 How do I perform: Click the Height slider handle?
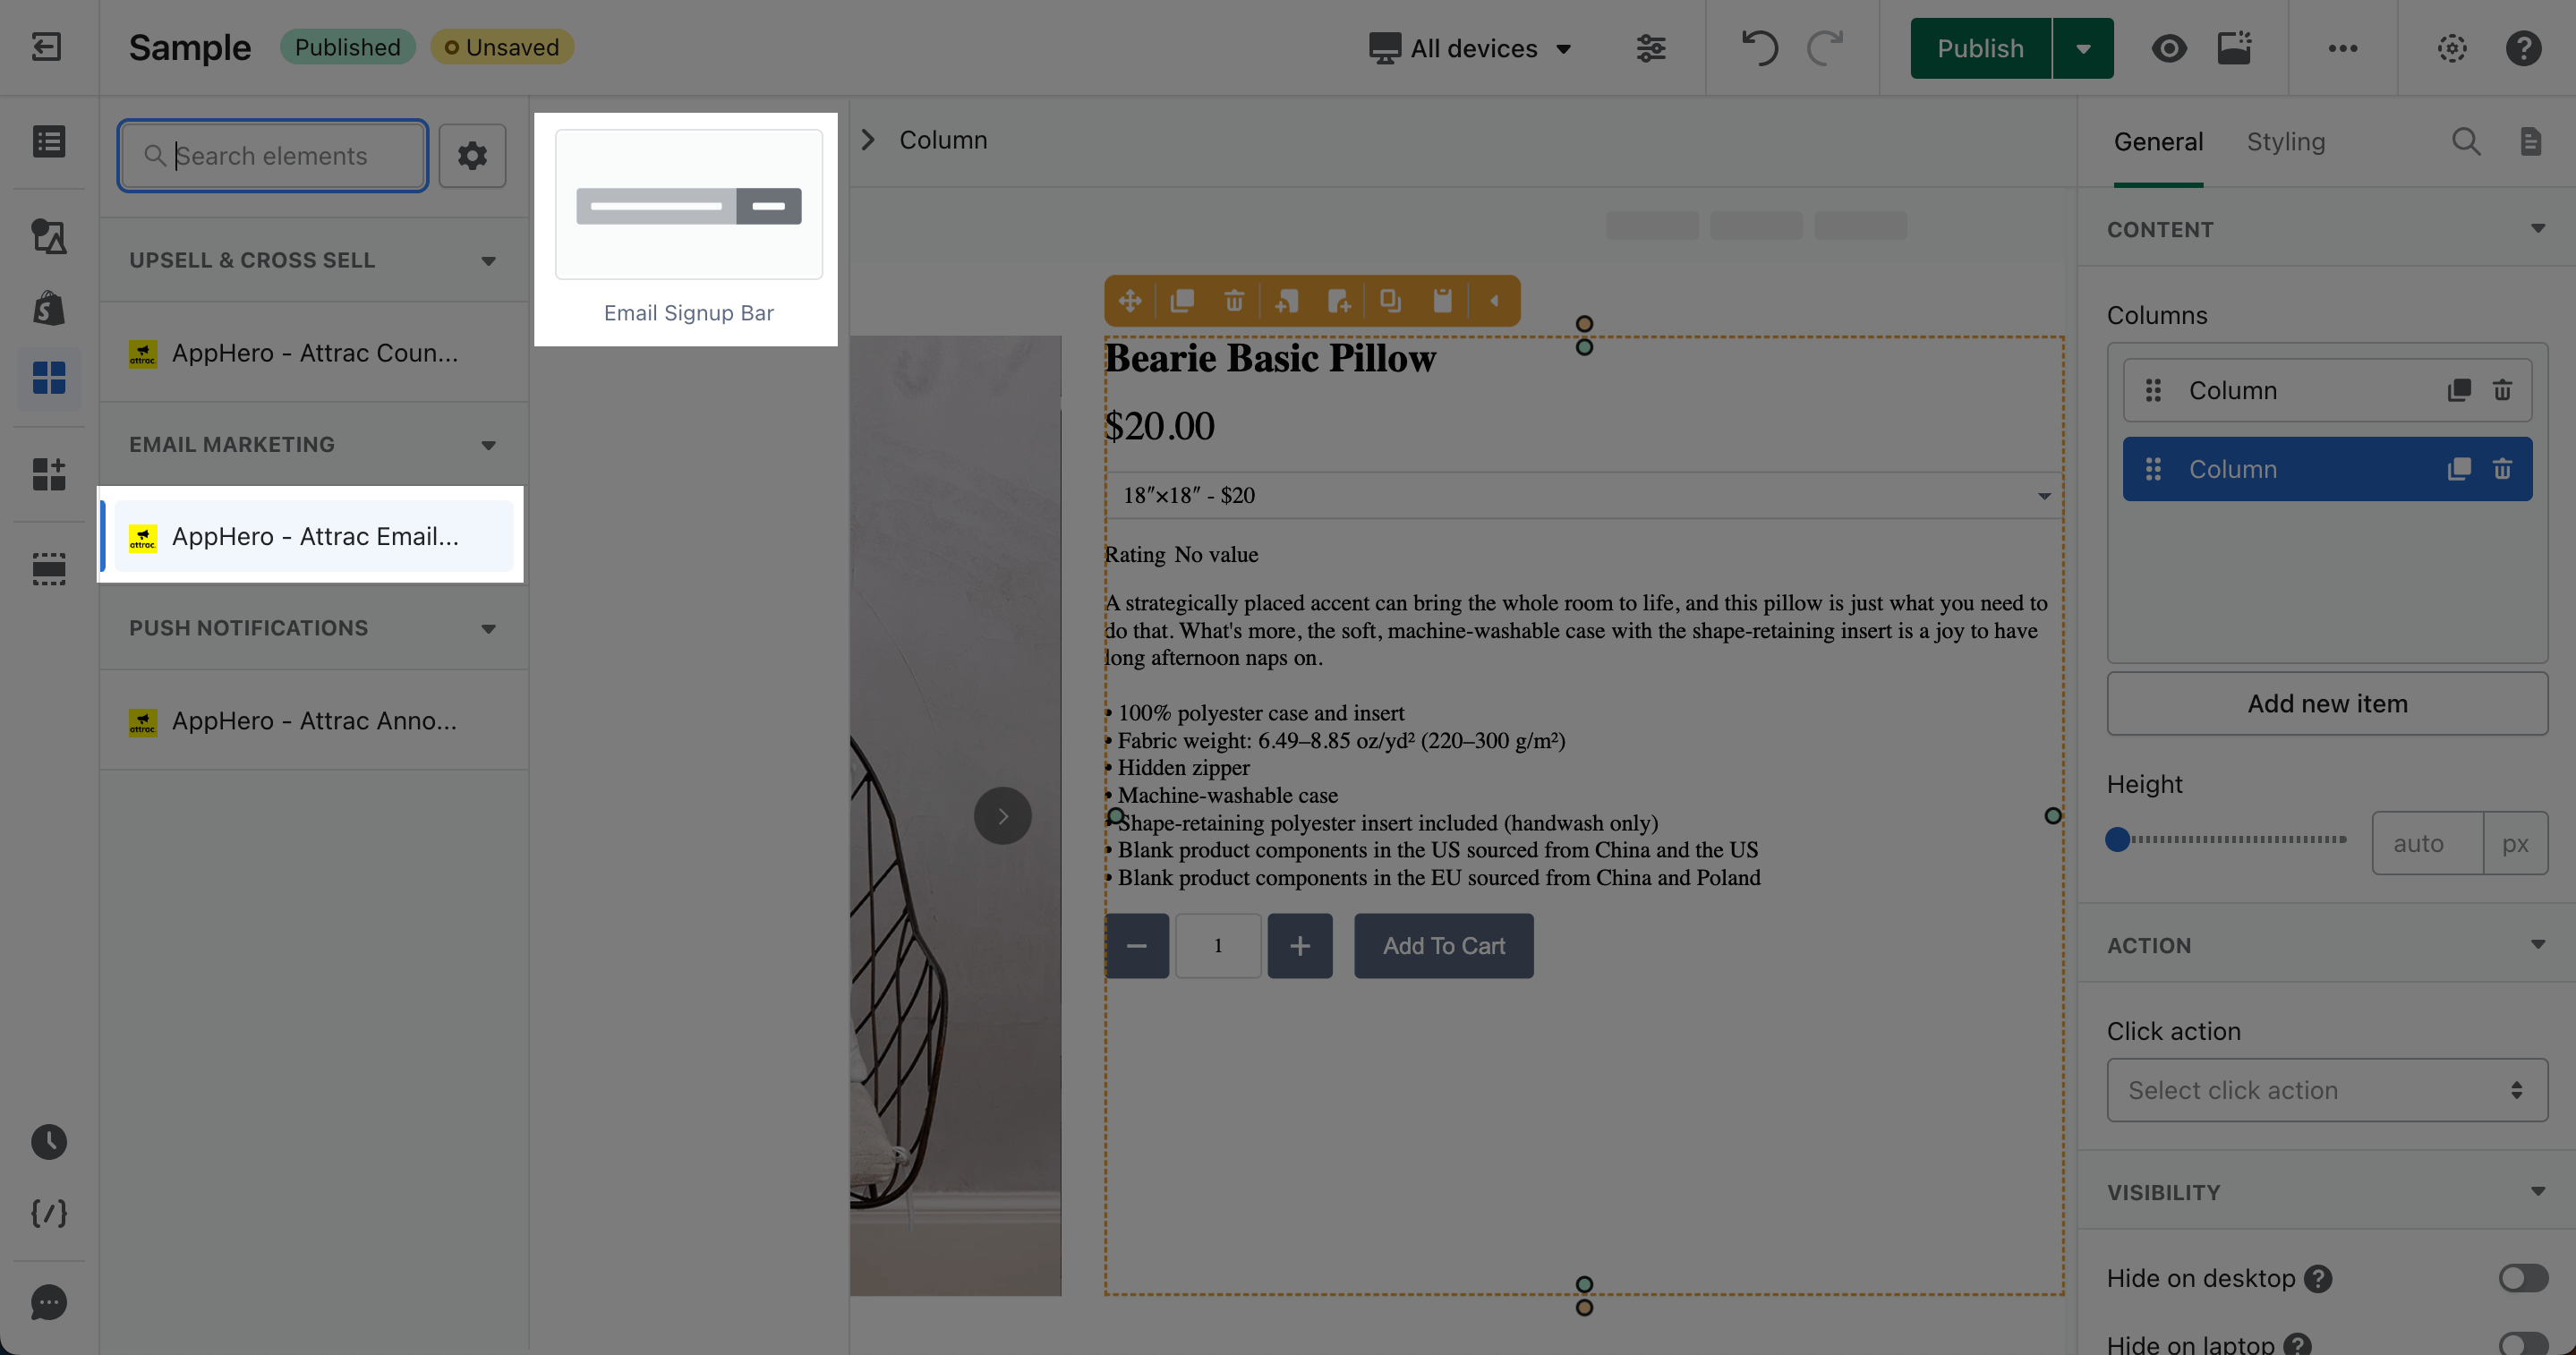pyautogui.click(x=2117, y=840)
